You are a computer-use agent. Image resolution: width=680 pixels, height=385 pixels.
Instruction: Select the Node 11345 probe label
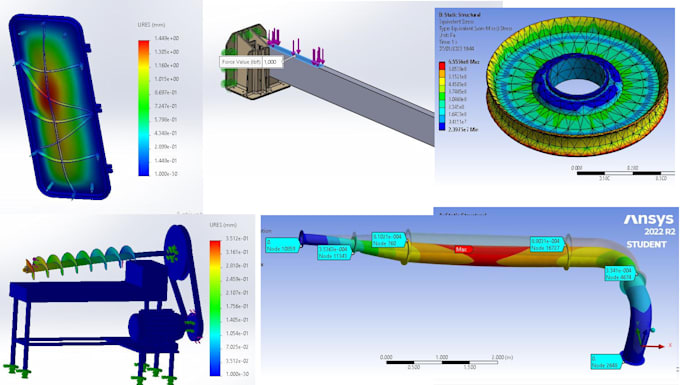(333, 252)
